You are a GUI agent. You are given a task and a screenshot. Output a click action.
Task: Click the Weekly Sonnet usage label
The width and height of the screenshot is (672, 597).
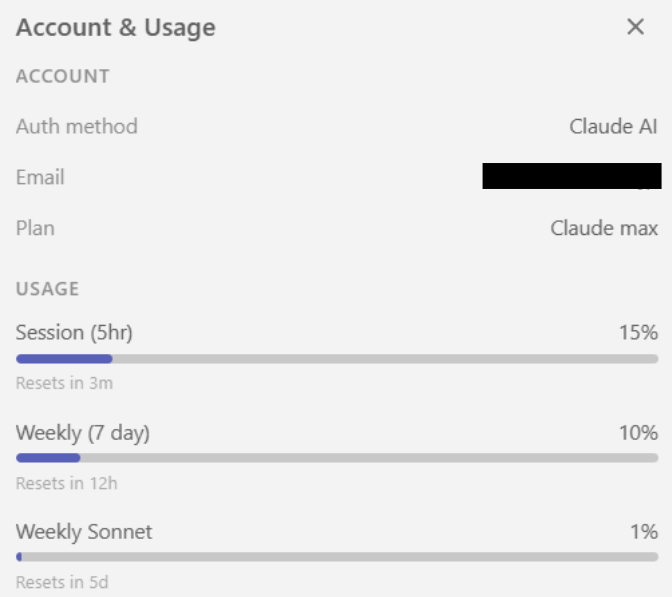84,532
